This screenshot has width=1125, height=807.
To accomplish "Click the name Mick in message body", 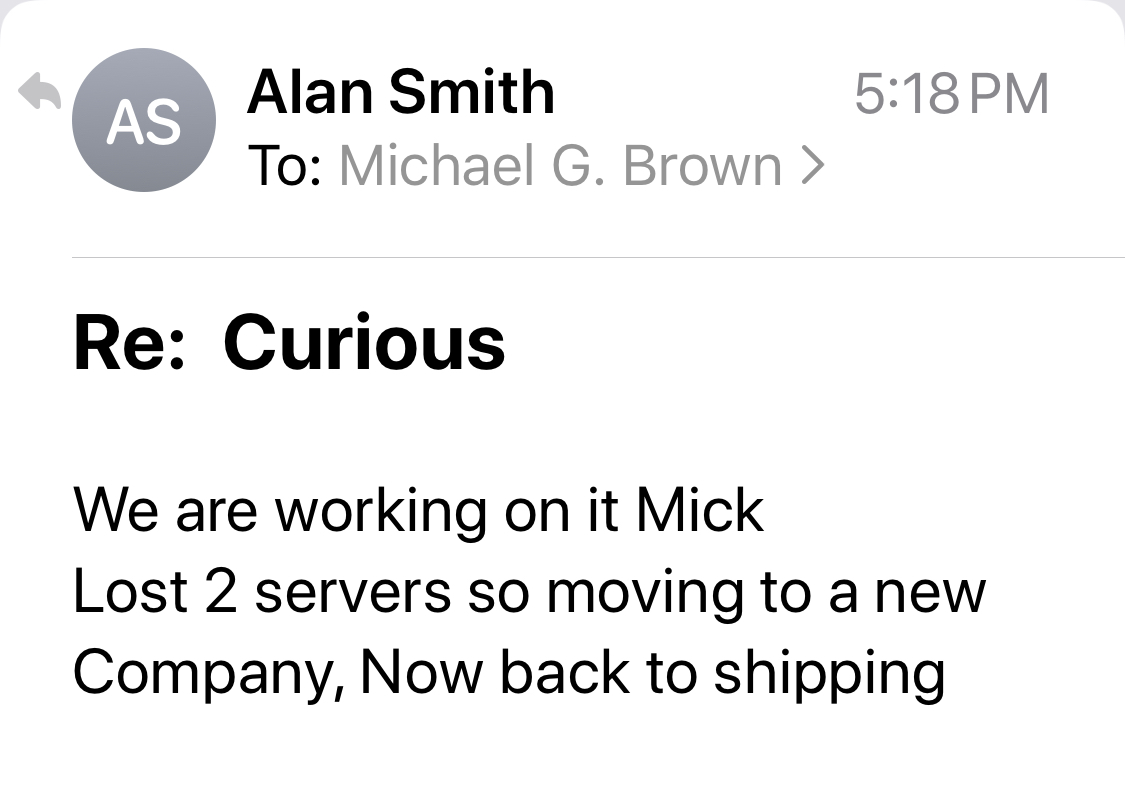I will click(x=700, y=510).
